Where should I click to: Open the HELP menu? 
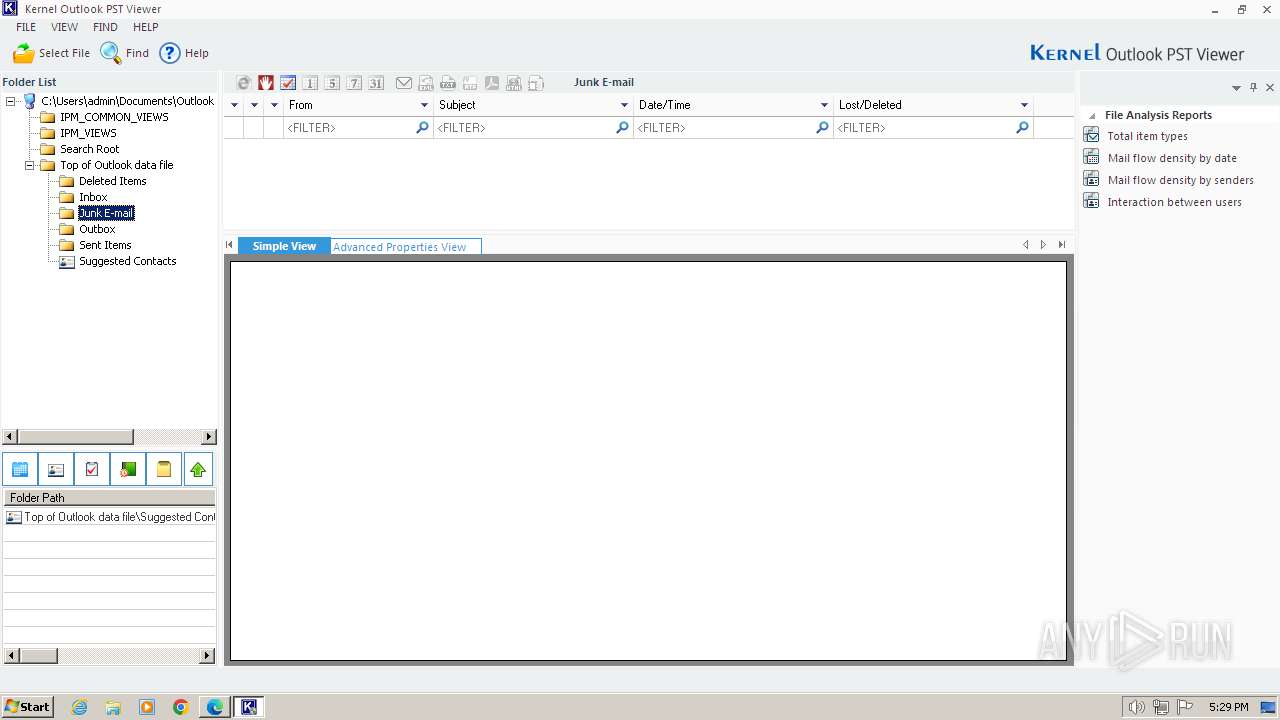[x=146, y=27]
